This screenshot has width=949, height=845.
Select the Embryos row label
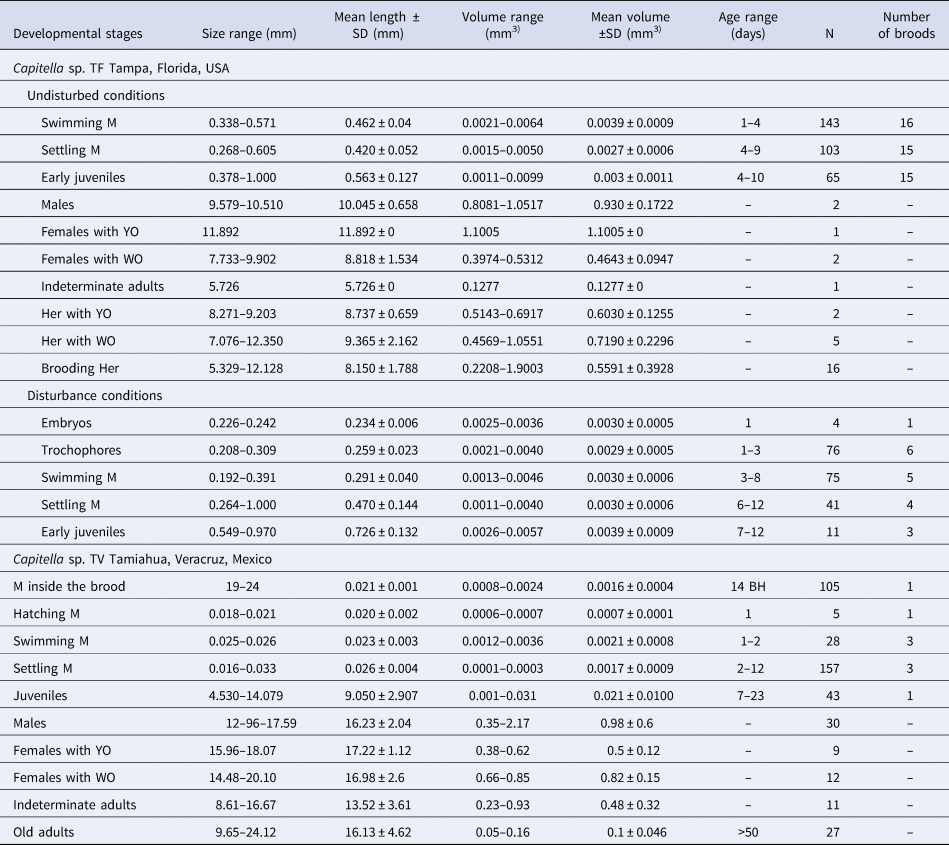tap(68, 422)
